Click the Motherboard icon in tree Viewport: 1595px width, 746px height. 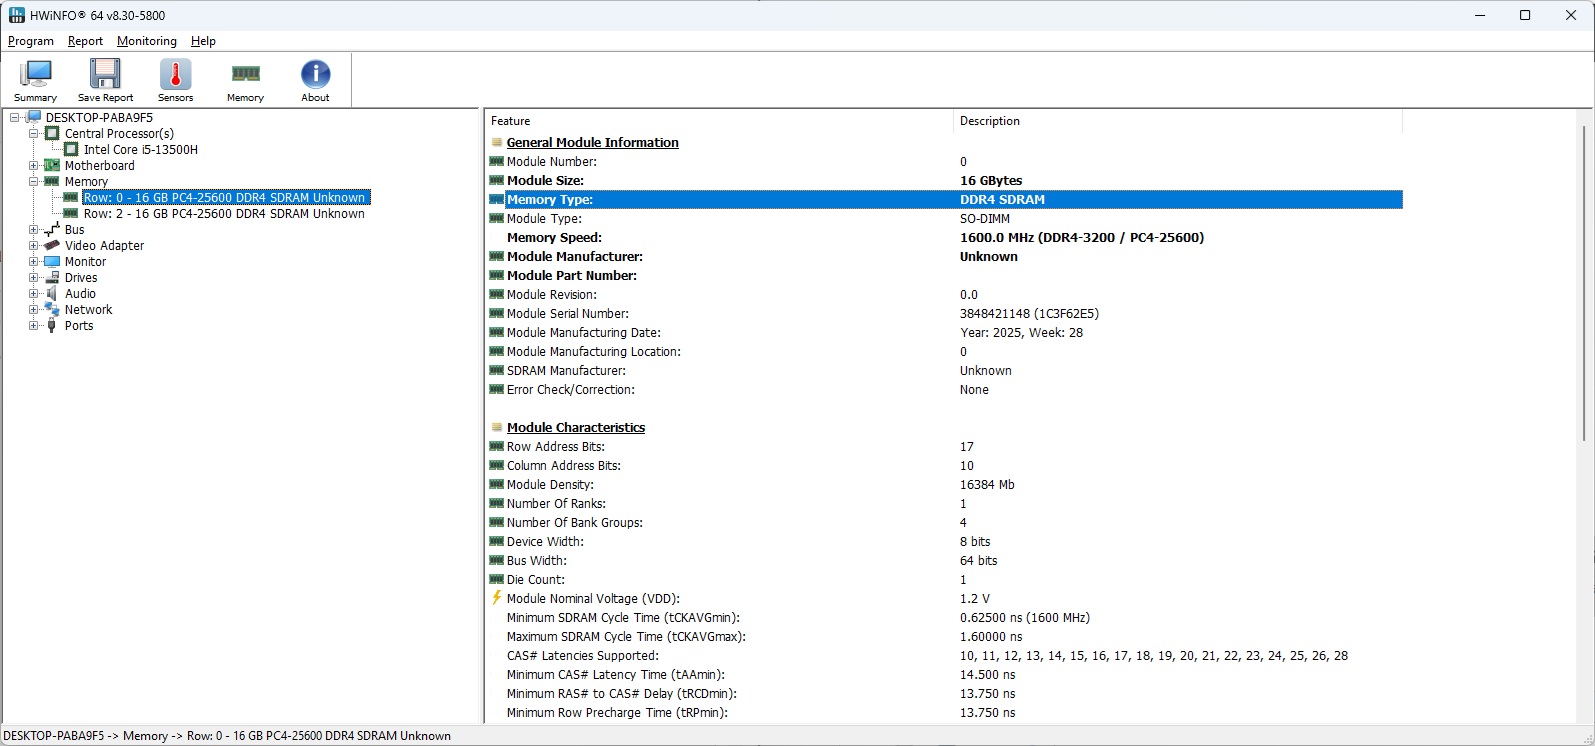coord(53,166)
